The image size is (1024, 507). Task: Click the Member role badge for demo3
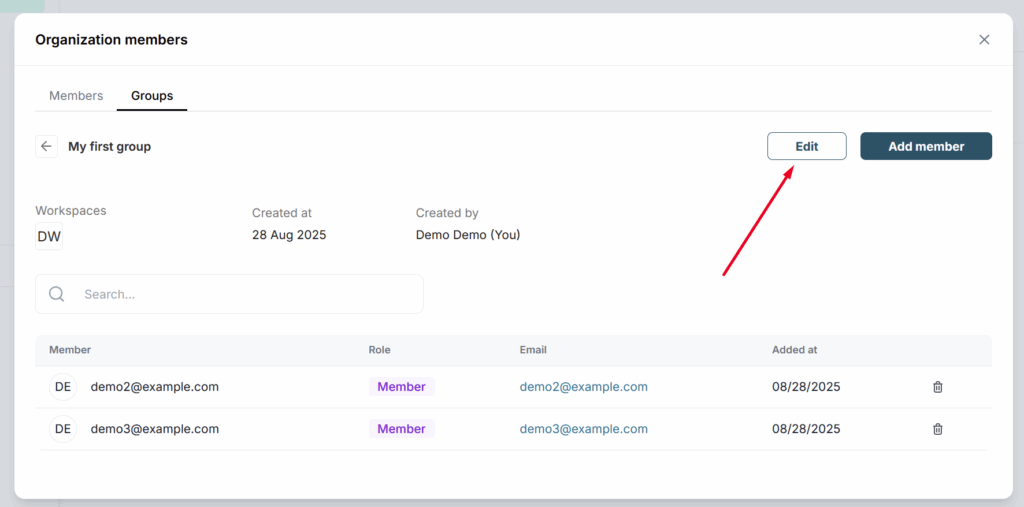point(402,429)
